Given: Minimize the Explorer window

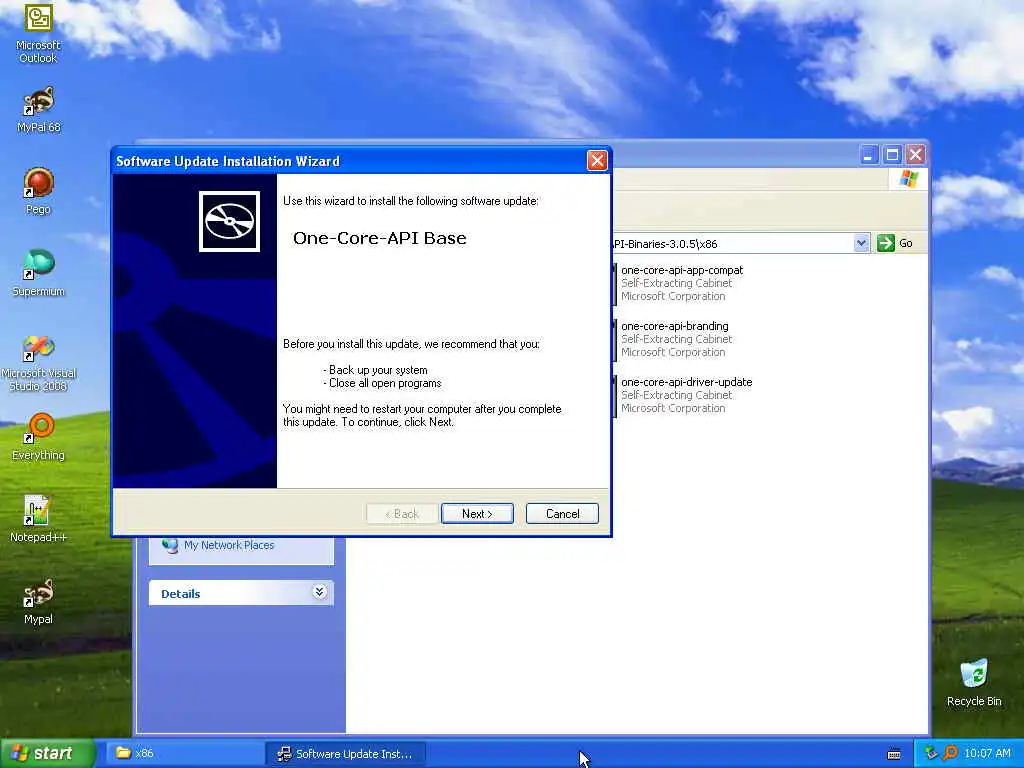Looking at the screenshot, I should (869, 155).
